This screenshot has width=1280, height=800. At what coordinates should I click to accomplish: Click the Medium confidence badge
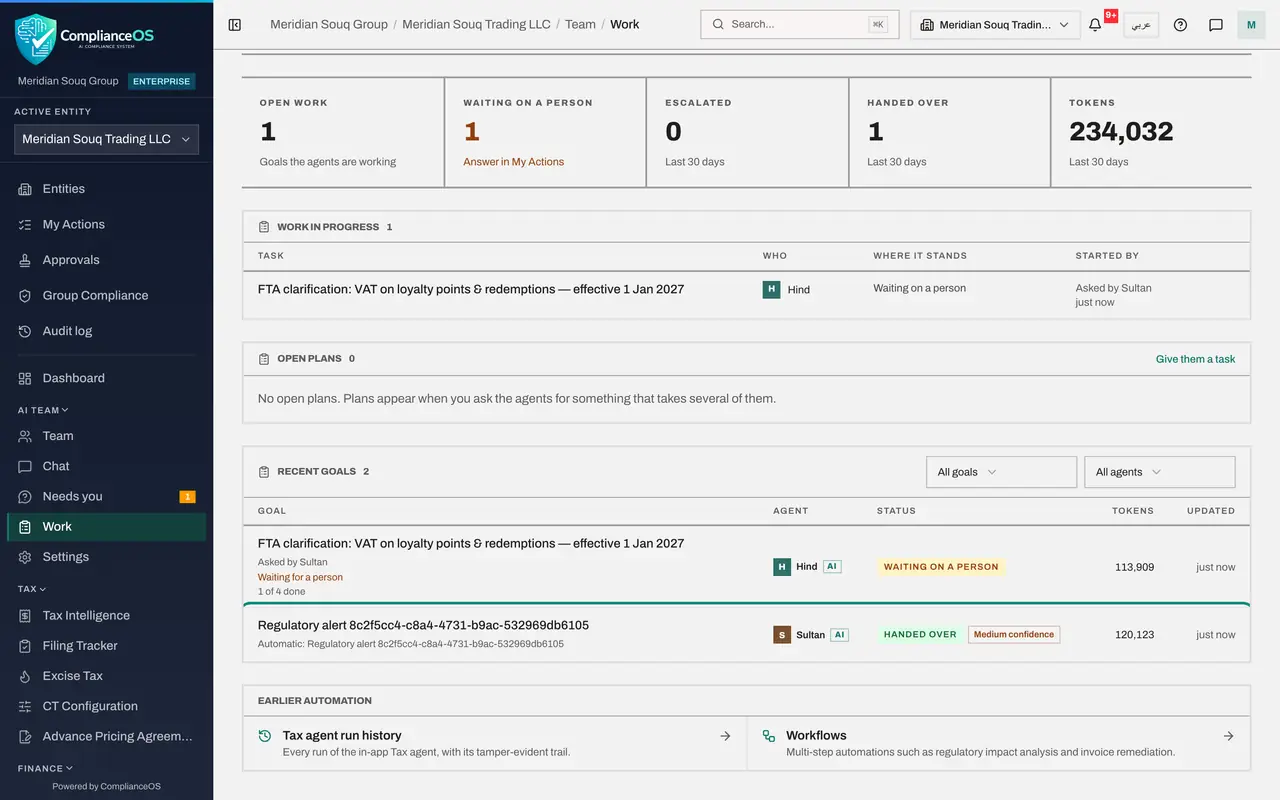point(1014,635)
